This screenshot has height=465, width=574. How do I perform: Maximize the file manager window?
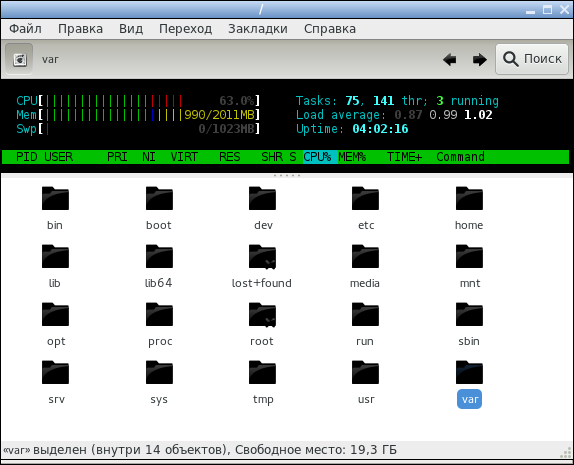547,10
